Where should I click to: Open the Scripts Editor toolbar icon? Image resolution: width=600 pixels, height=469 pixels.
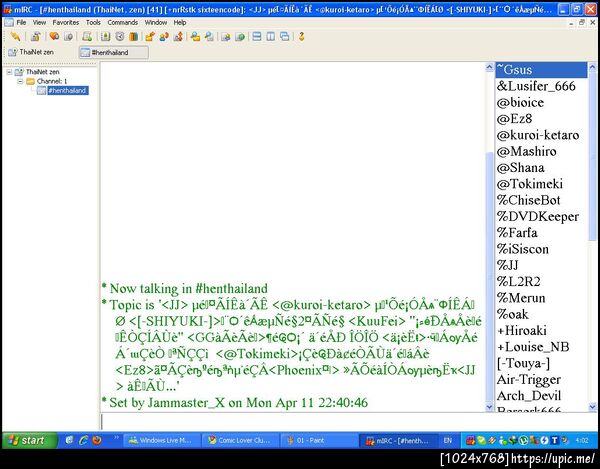tap(87, 37)
